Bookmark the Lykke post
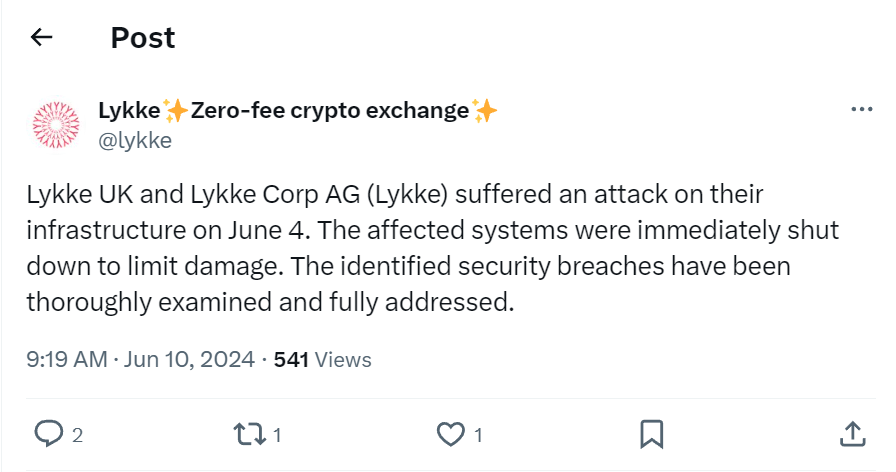Viewport: 896px width, 472px height. coord(651,433)
